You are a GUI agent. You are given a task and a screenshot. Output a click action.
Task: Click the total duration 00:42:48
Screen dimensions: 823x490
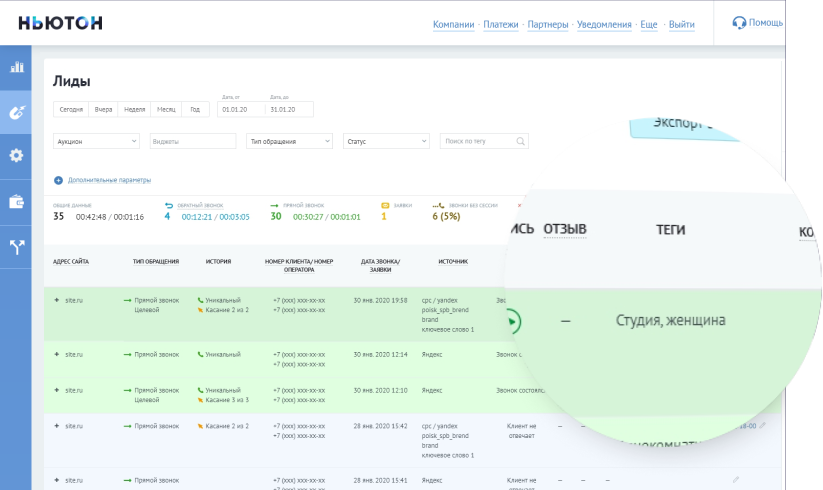91,217
